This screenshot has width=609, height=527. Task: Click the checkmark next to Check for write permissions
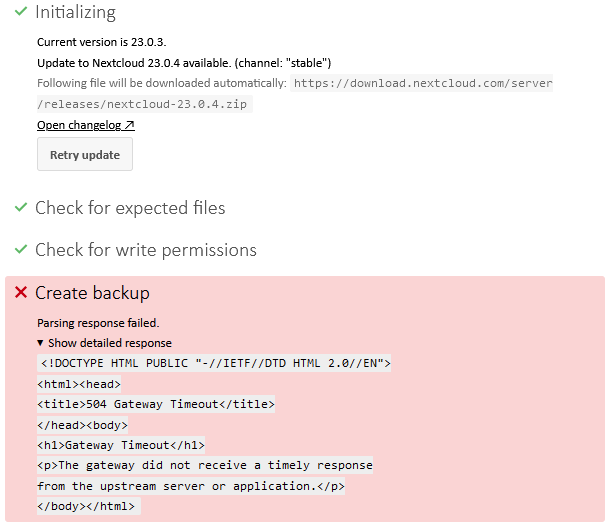click(x=21, y=249)
